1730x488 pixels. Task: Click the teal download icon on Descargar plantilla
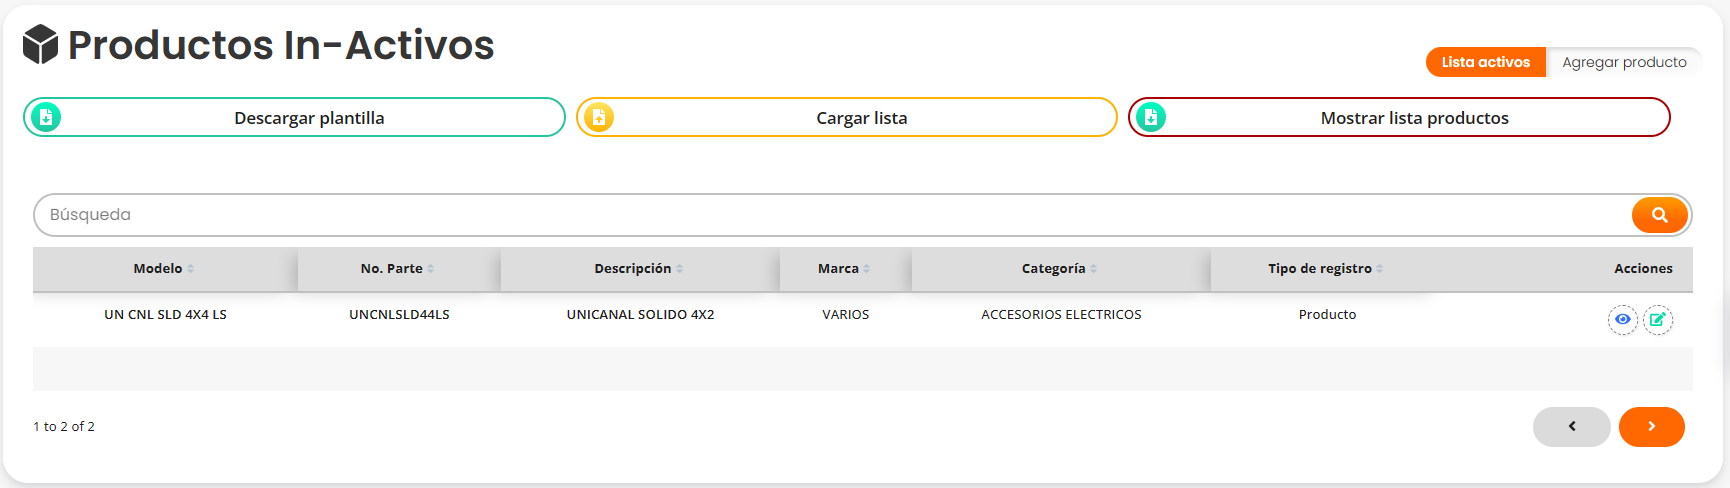(46, 117)
